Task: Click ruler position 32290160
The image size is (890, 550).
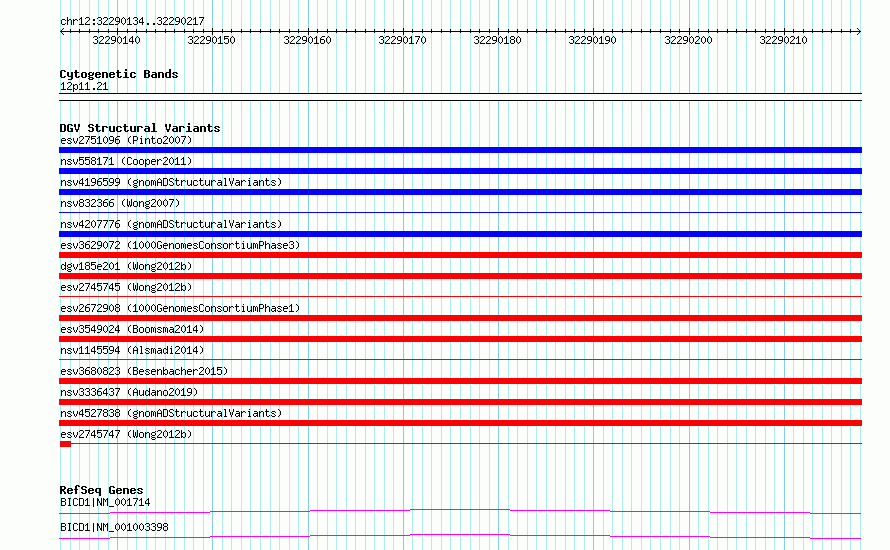Action: point(307,40)
